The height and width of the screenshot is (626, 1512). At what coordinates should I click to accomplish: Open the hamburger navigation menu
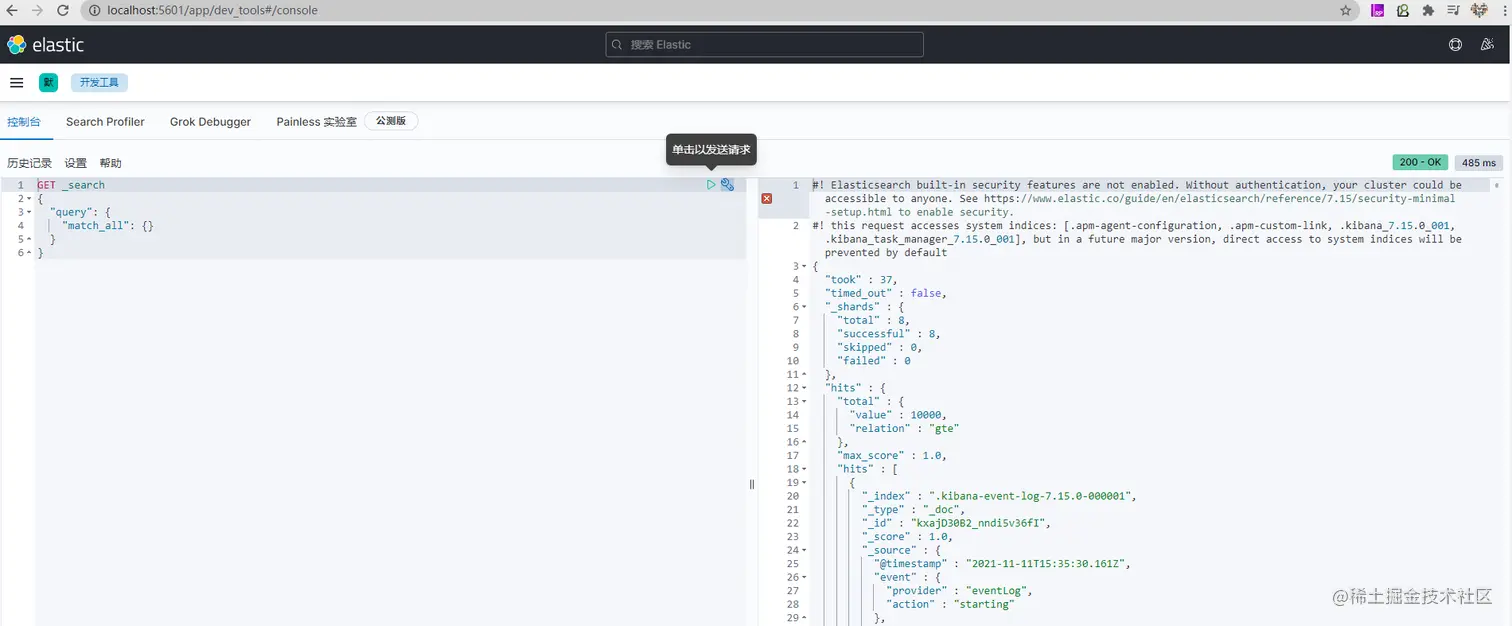(16, 83)
